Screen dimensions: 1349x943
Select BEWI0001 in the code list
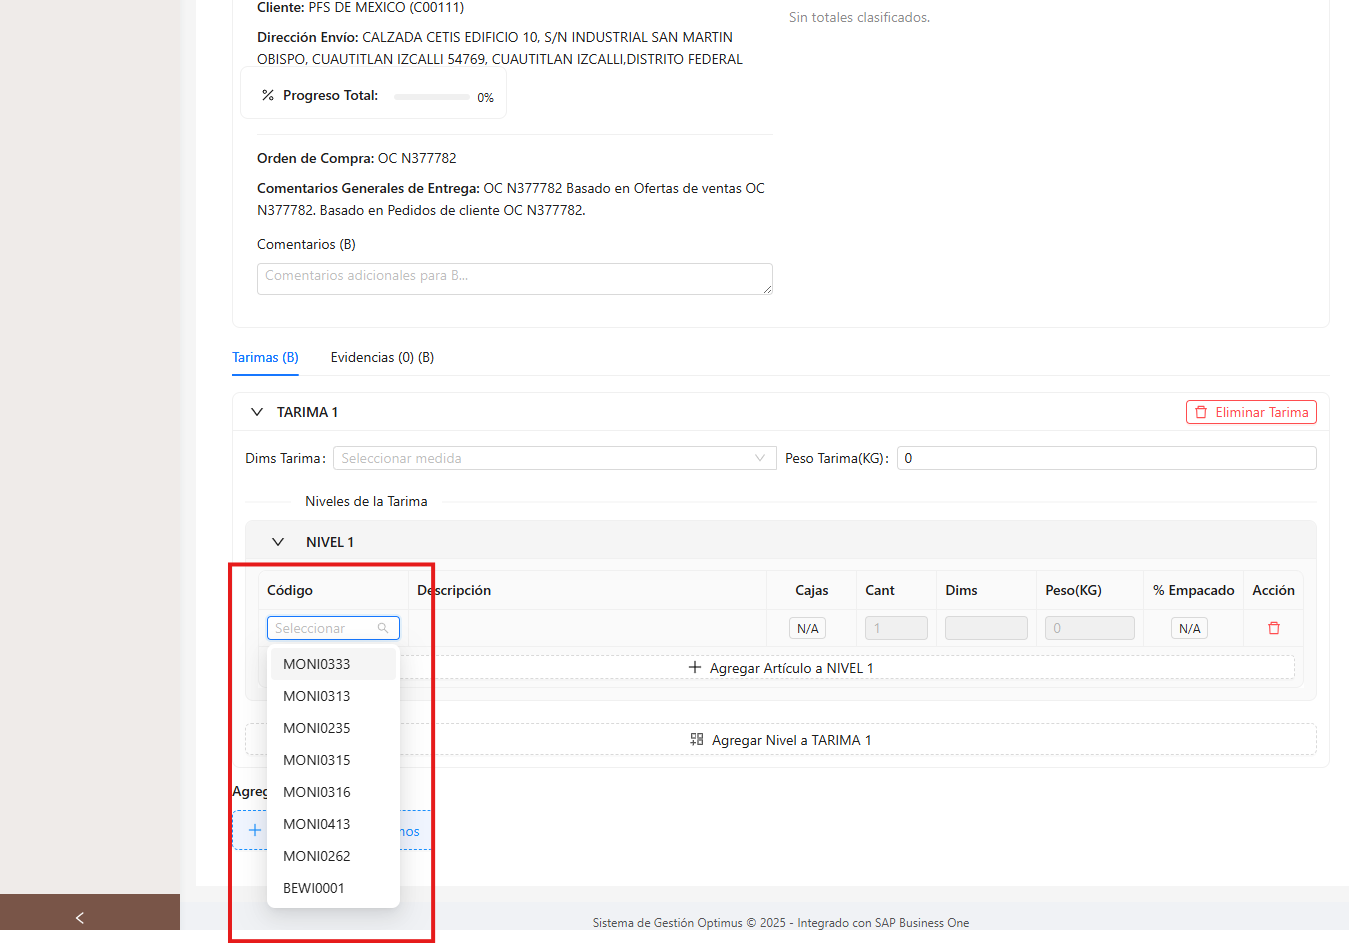coord(333,888)
